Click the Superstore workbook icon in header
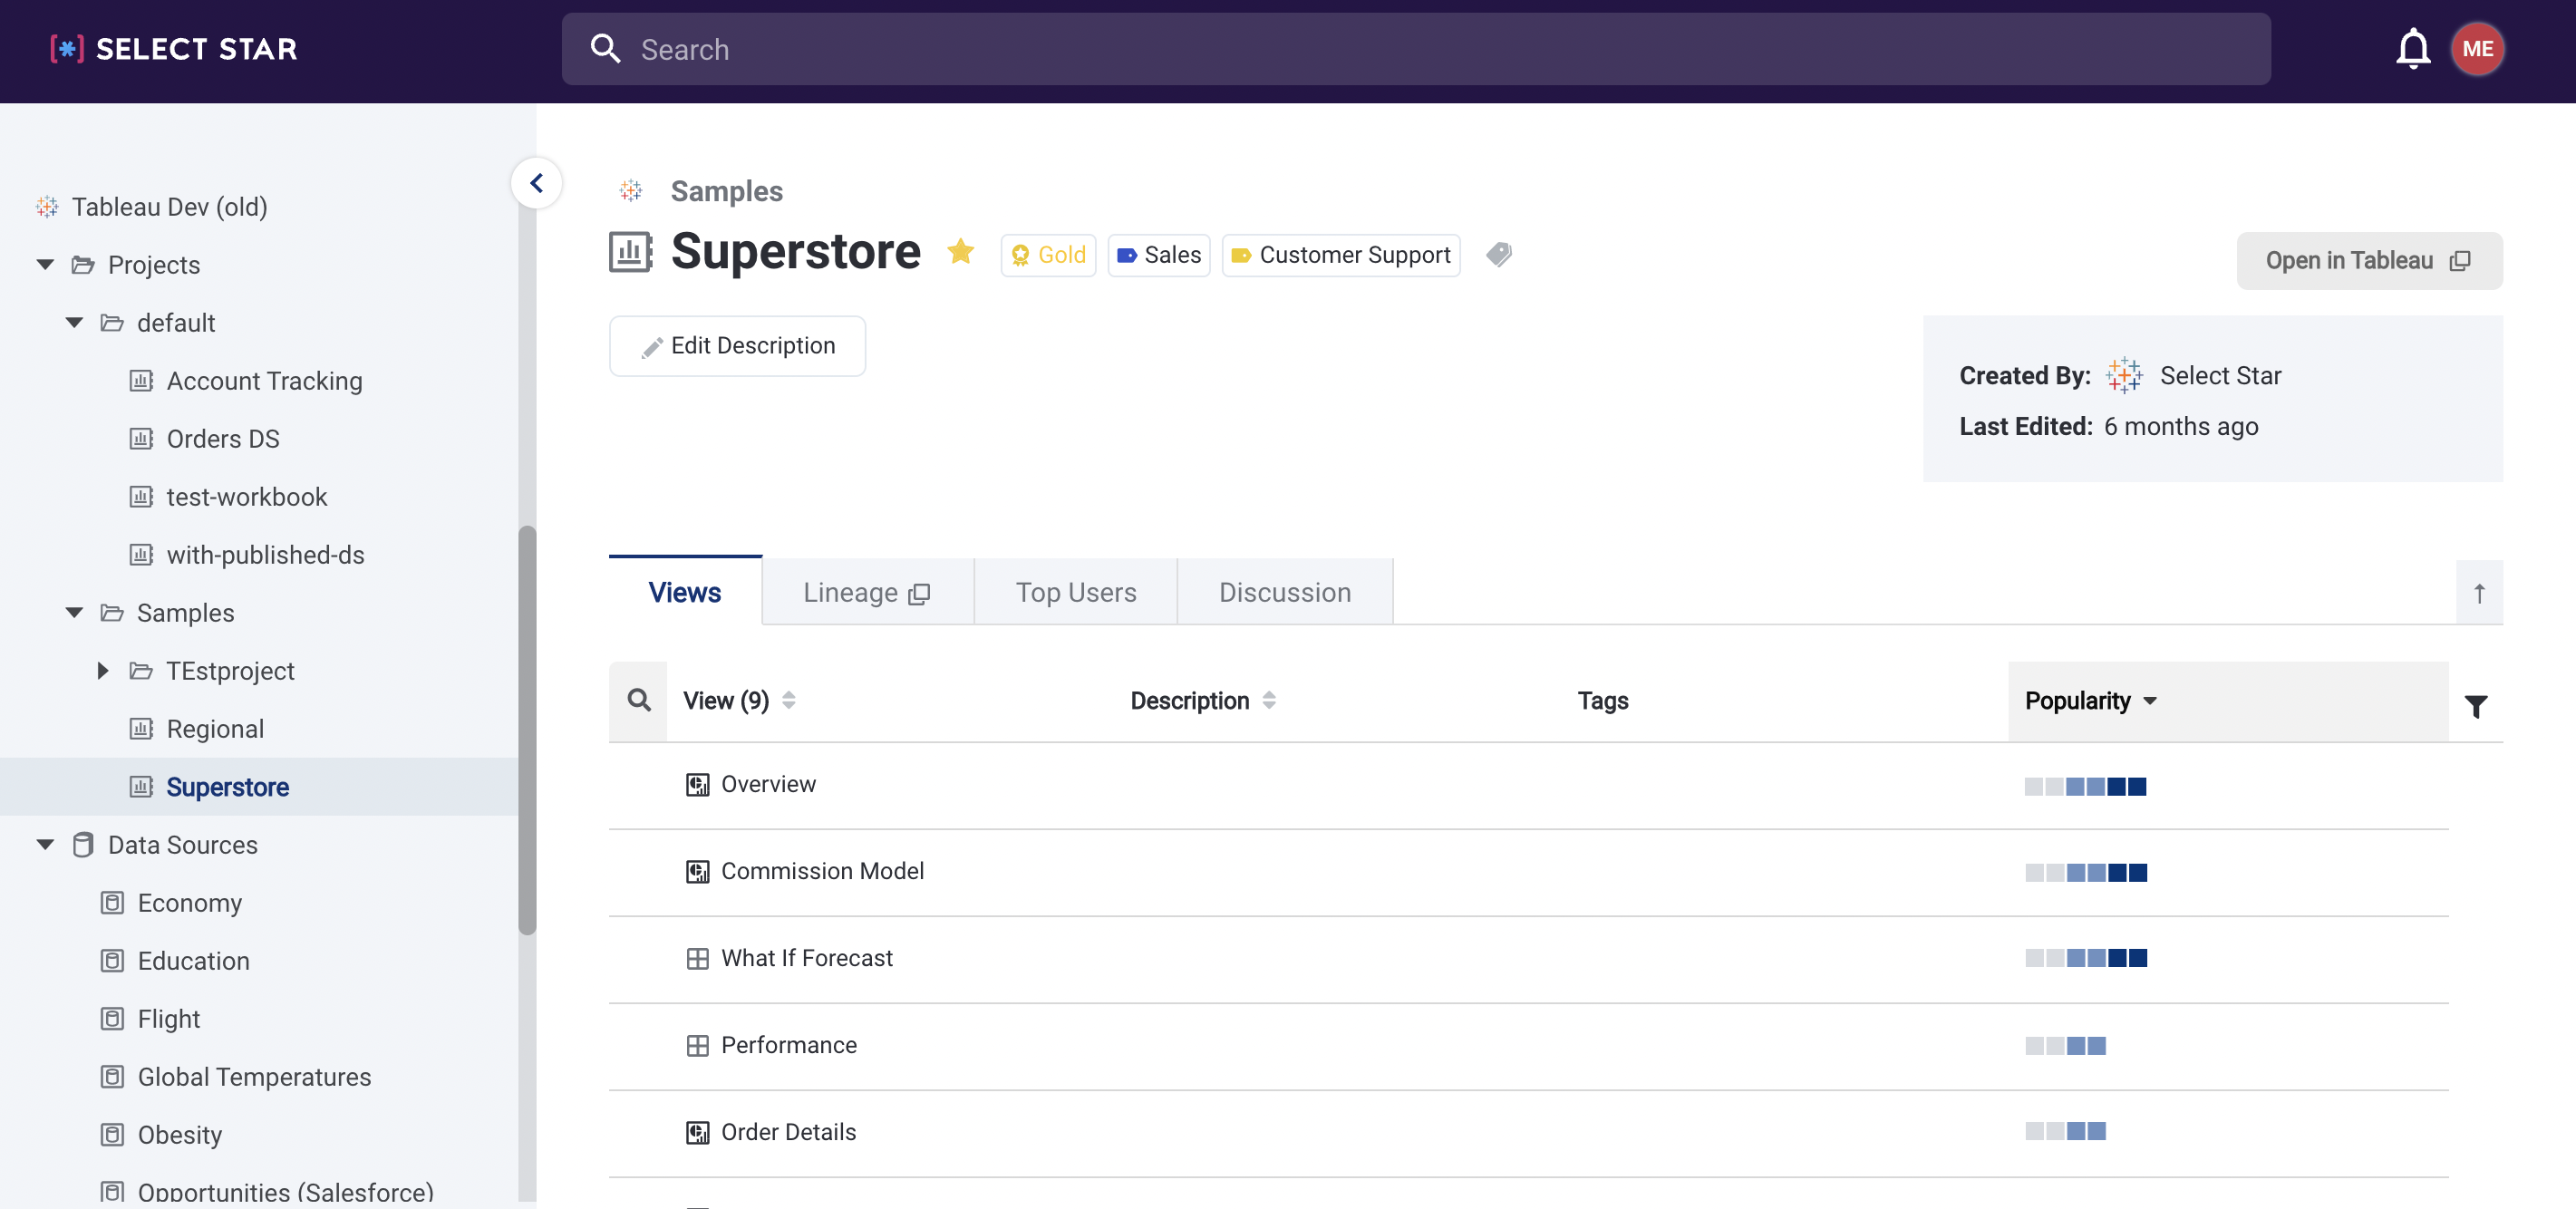The image size is (2576, 1209). tap(631, 252)
